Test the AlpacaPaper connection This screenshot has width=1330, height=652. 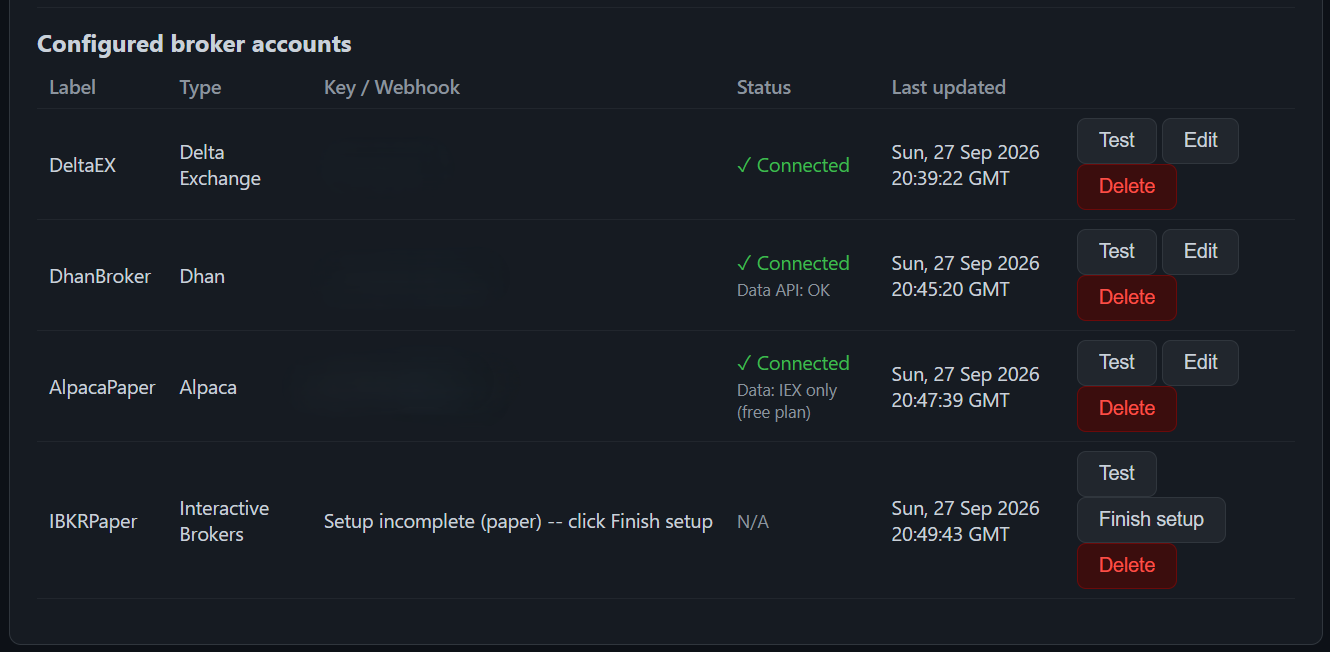click(1116, 363)
